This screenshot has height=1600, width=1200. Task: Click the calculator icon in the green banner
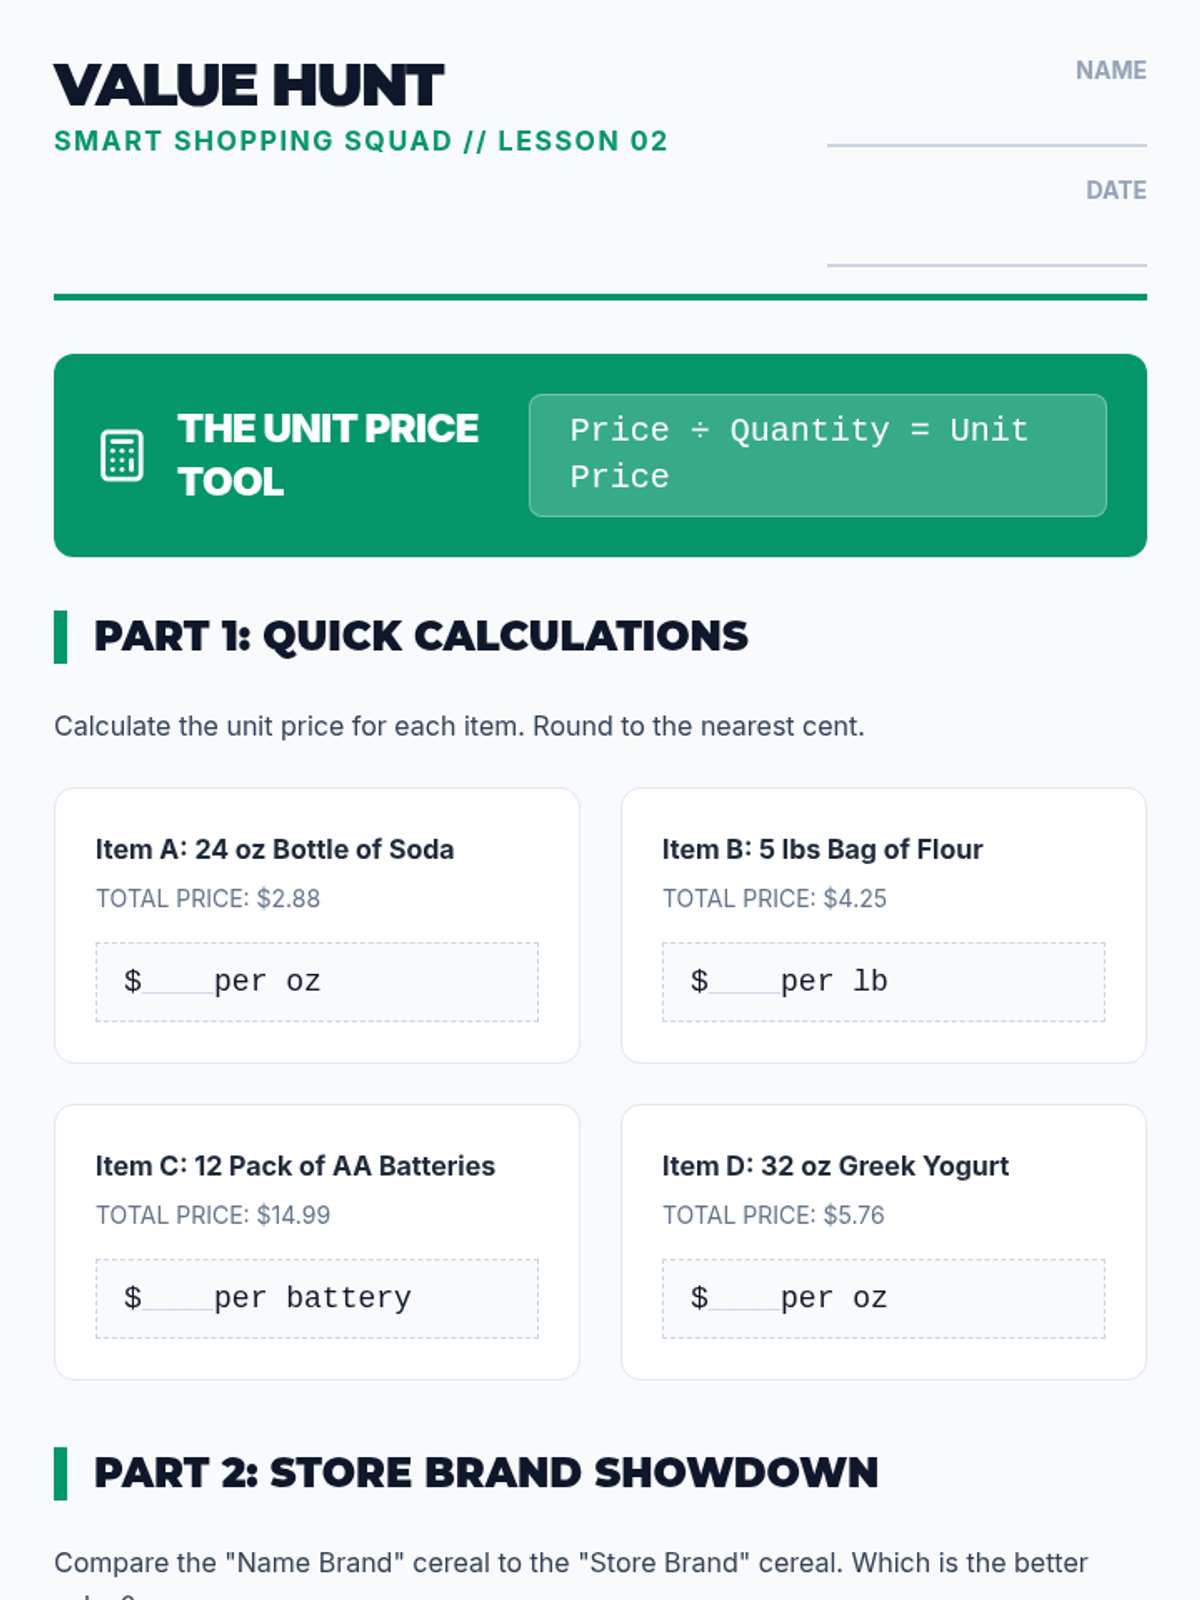pyautogui.click(x=122, y=456)
